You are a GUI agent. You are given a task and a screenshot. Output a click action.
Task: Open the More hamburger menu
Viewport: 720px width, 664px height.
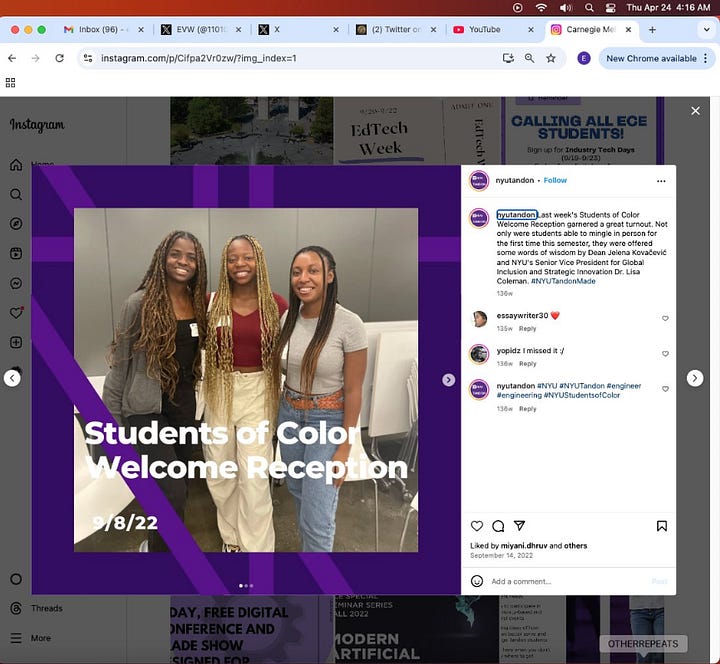click(30, 638)
